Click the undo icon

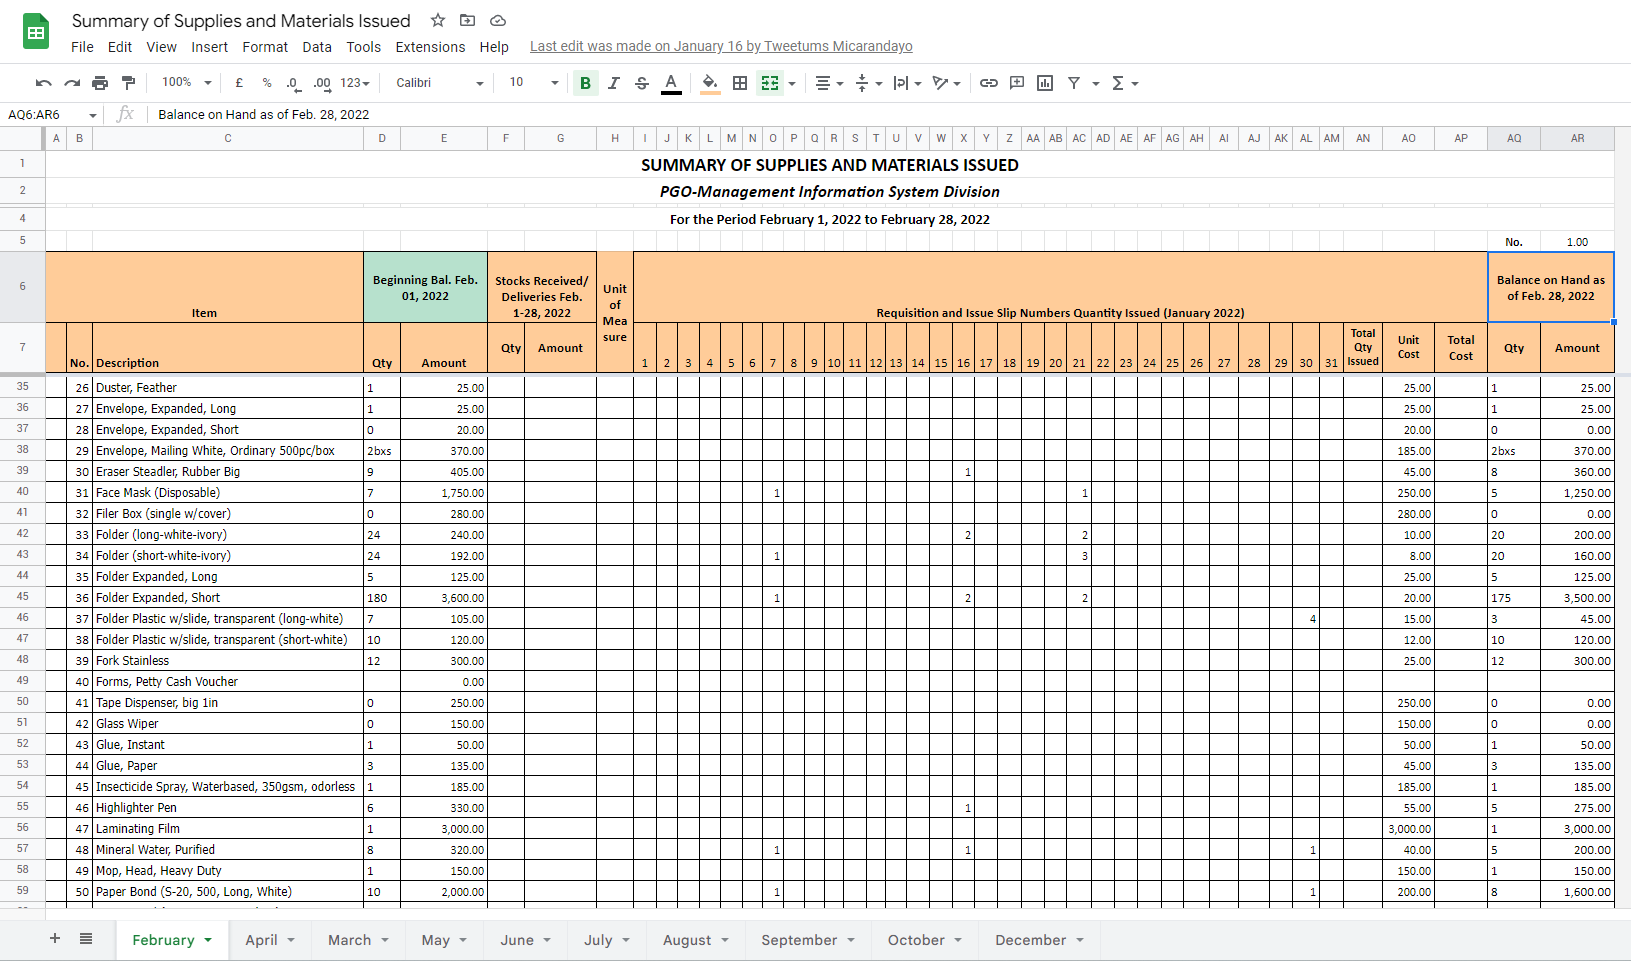coord(43,83)
